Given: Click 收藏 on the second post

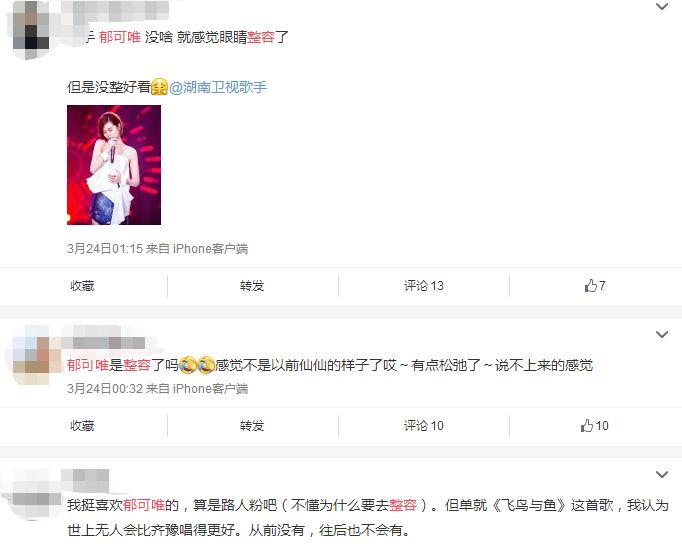Looking at the screenshot, I should (x=82, y=426).
